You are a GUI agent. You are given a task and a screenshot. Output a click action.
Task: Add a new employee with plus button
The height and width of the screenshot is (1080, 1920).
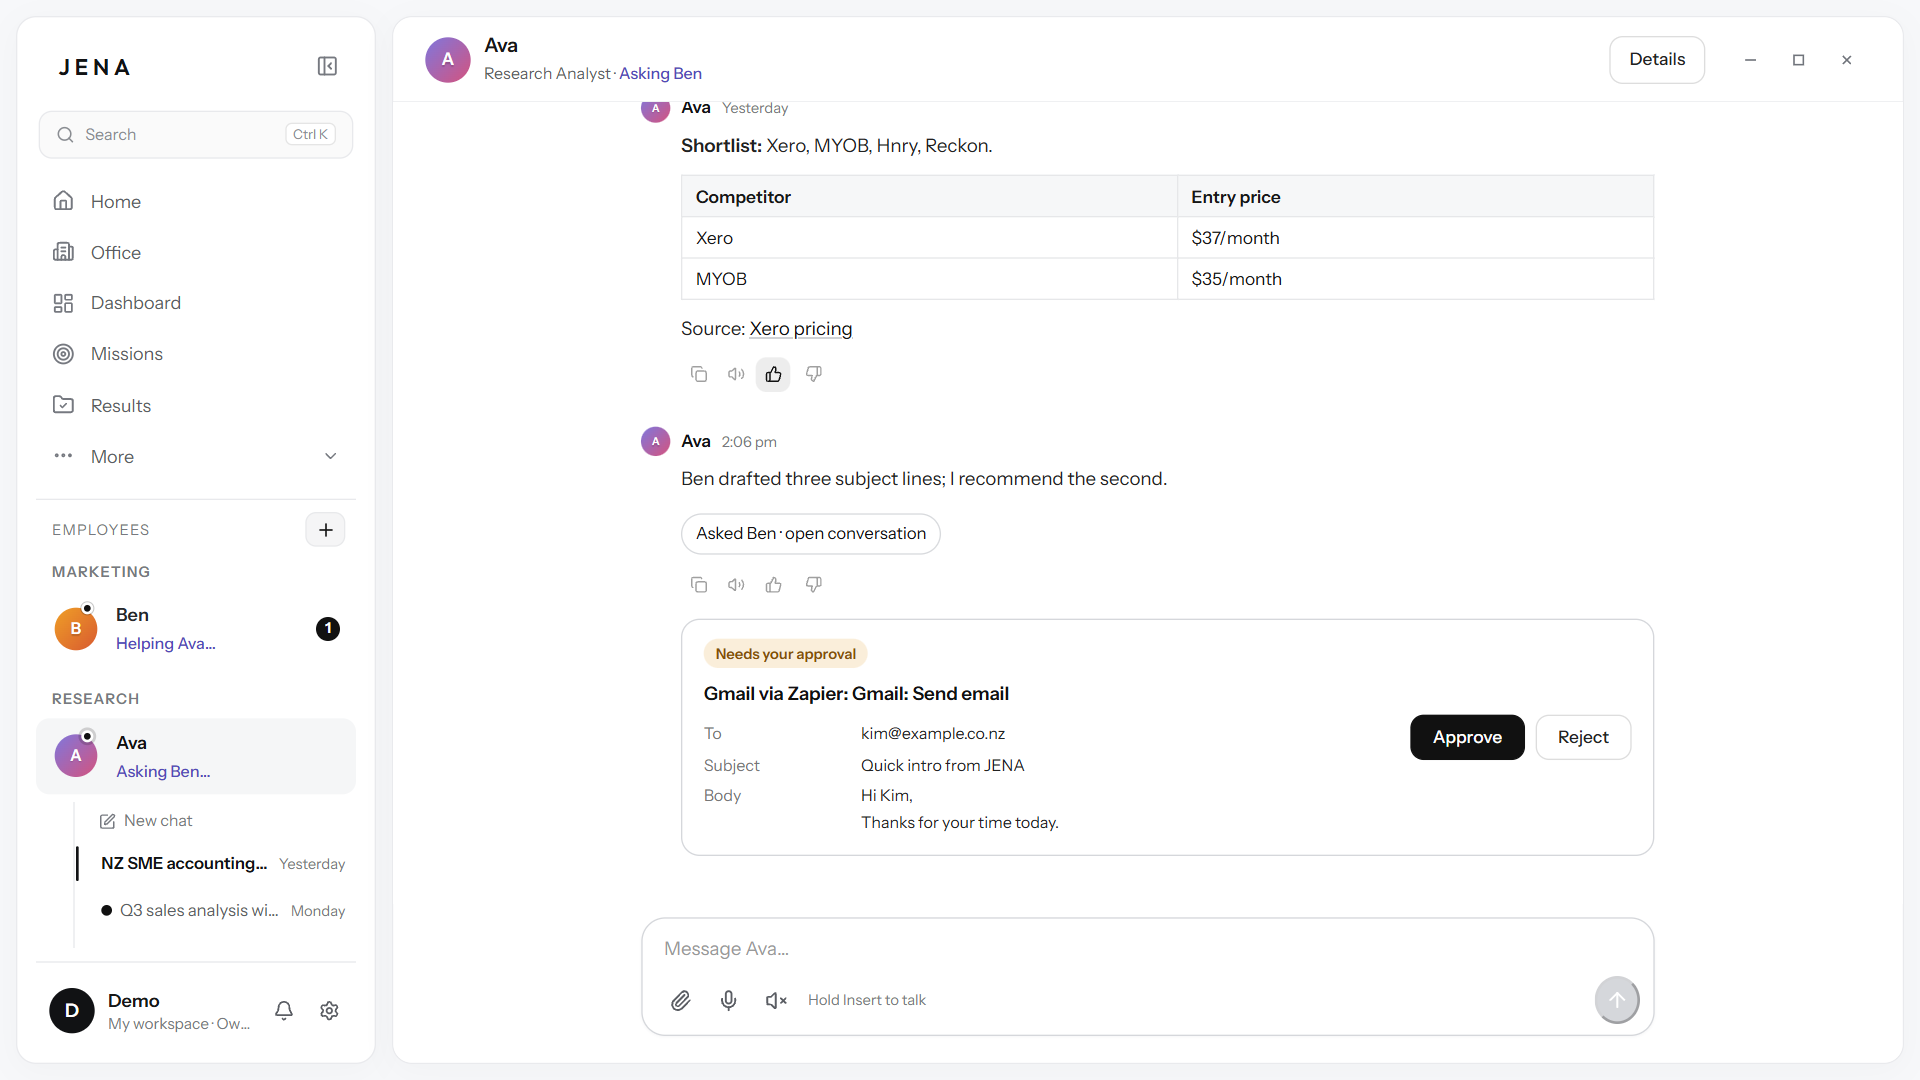(x=326, y=530)
